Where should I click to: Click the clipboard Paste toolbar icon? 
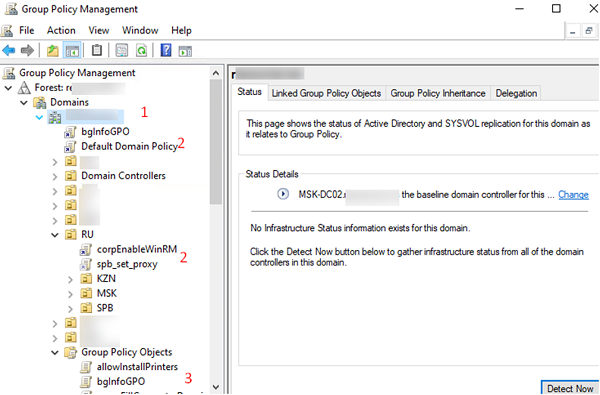(97, 50)
